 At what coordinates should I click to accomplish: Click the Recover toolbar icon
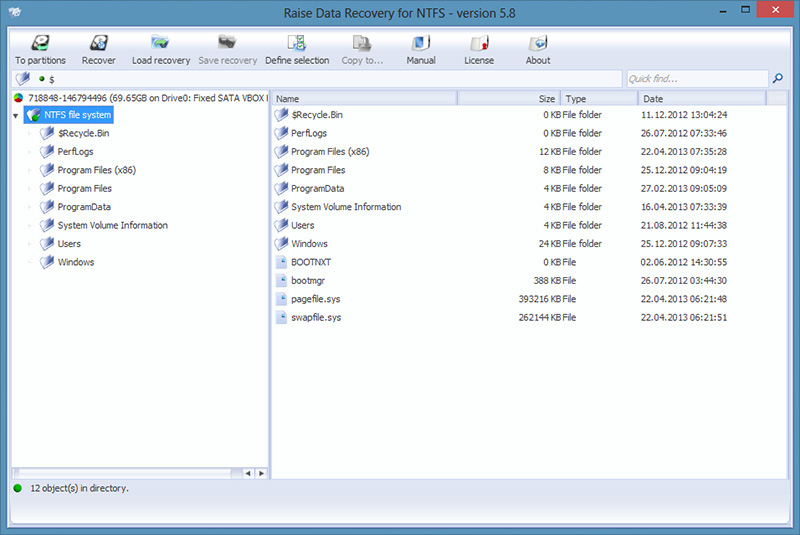coord(99,43)
